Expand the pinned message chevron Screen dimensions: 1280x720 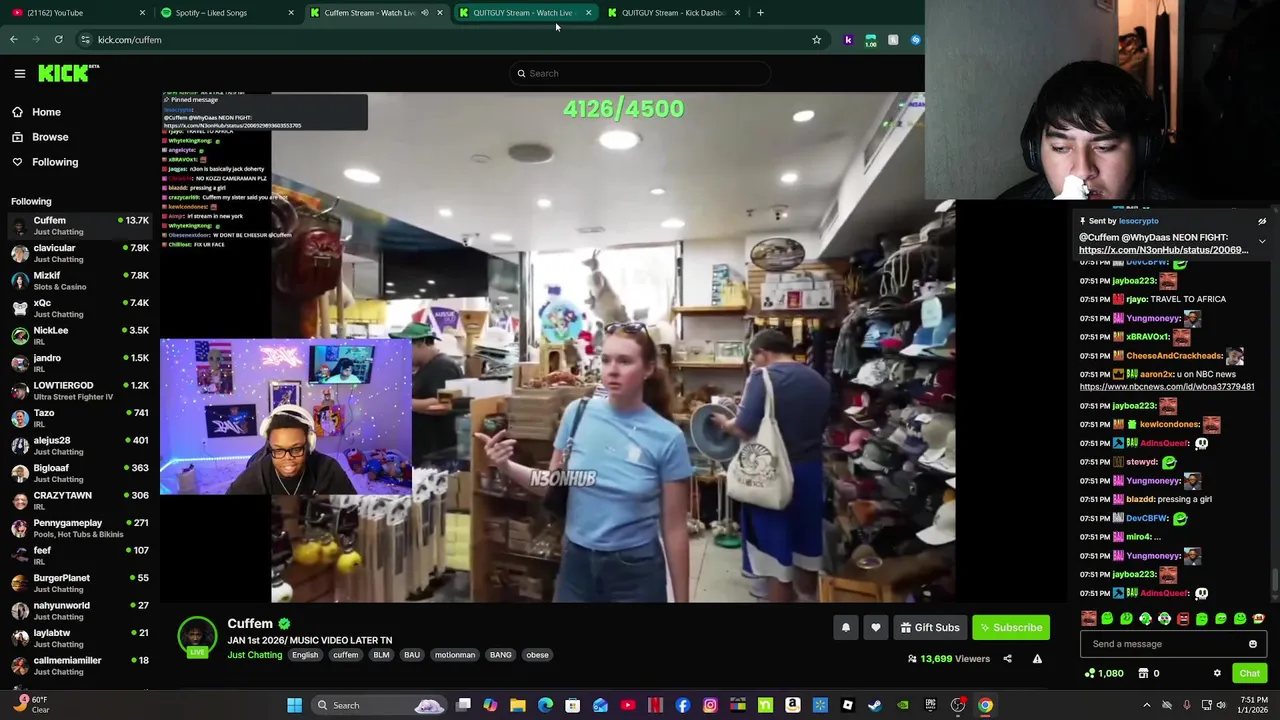click(1262, 241)
